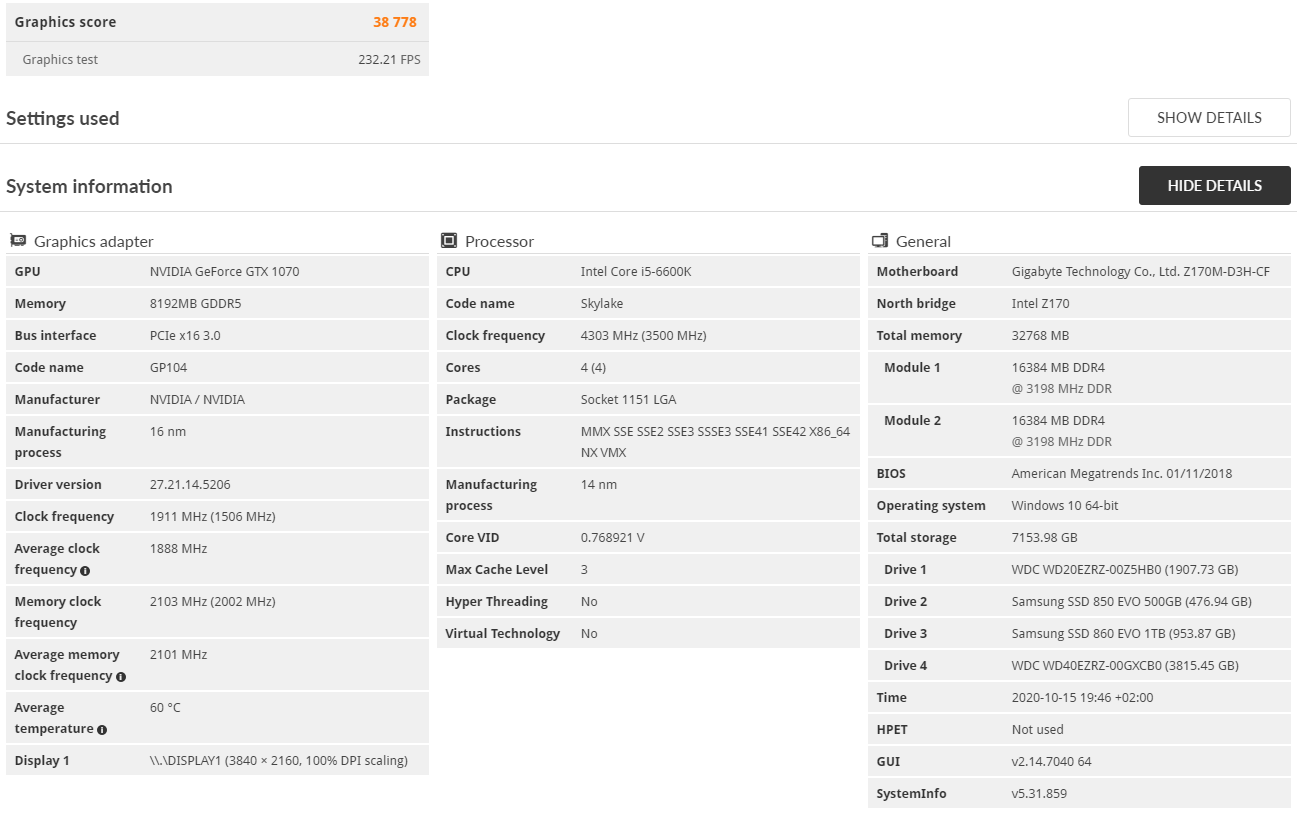The image size is (1297, 816).
Task: Click manufacturing process value 16 nm
Action: click(x=168, y=431)
